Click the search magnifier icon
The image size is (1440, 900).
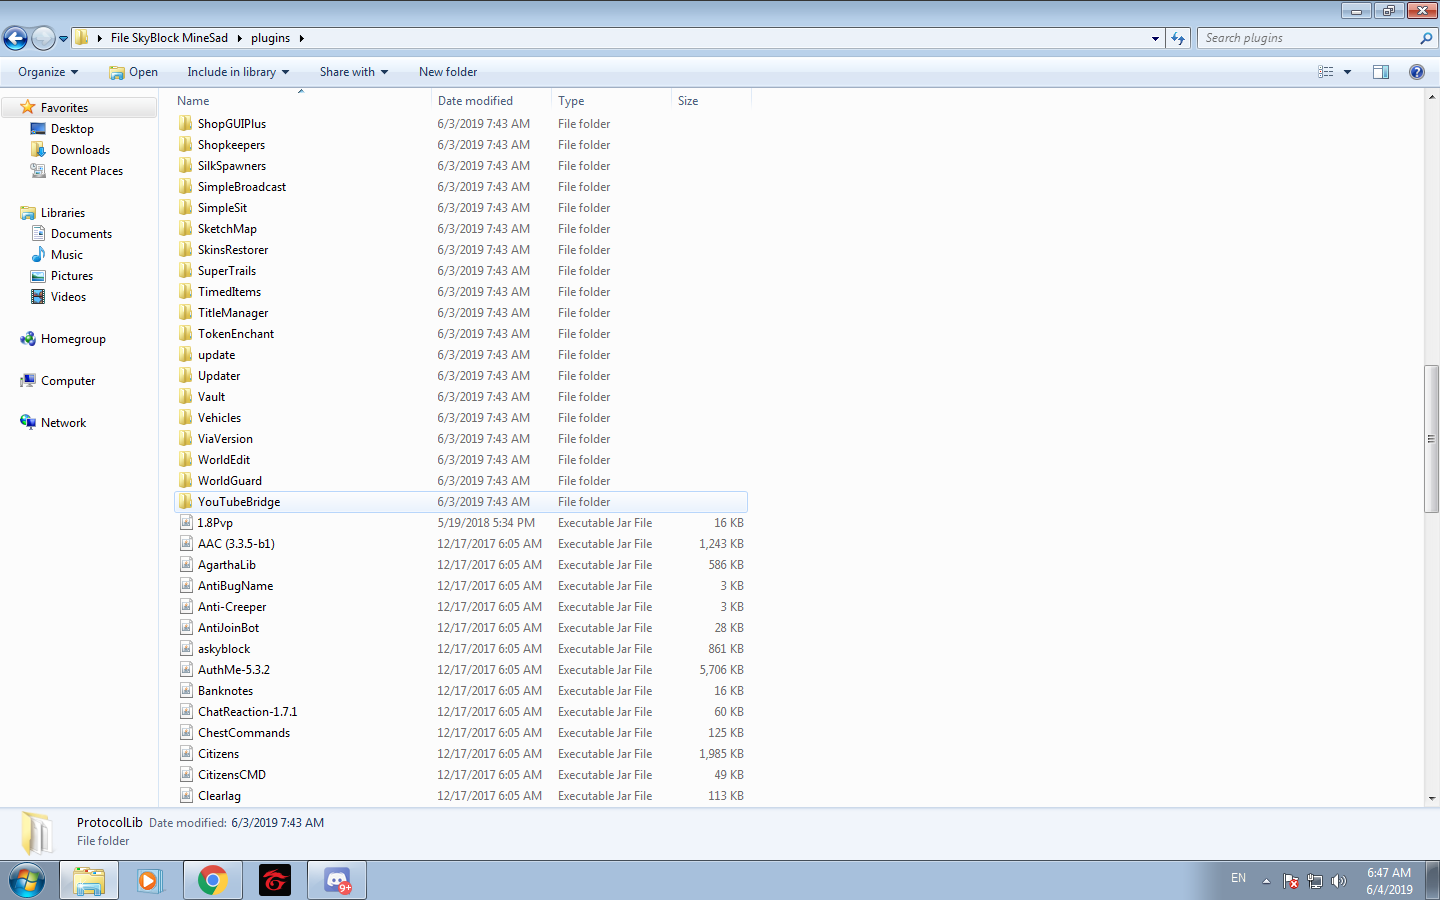click(1426, 38)
